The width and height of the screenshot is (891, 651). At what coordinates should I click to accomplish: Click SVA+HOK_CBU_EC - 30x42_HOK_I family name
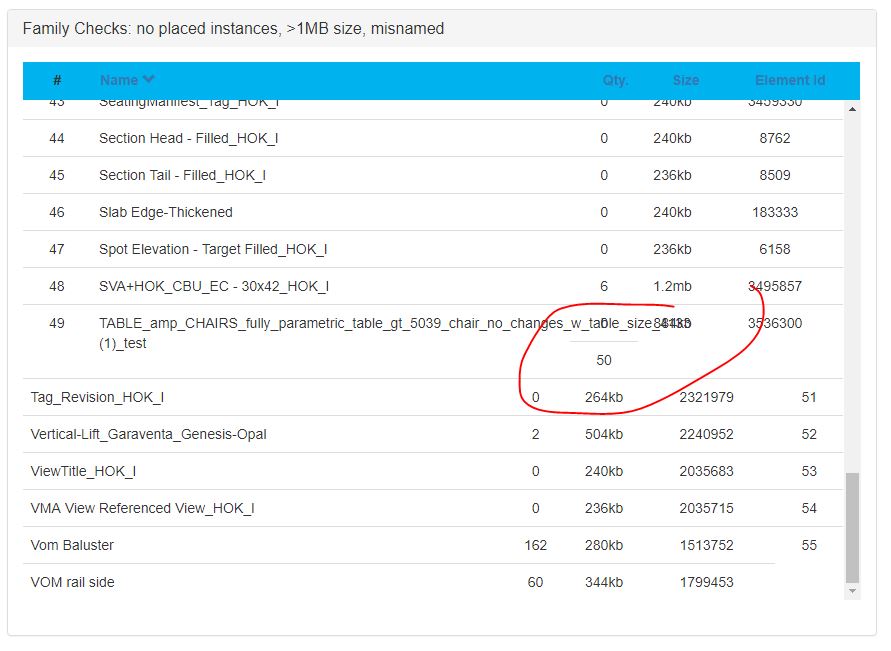click(214, 286)
